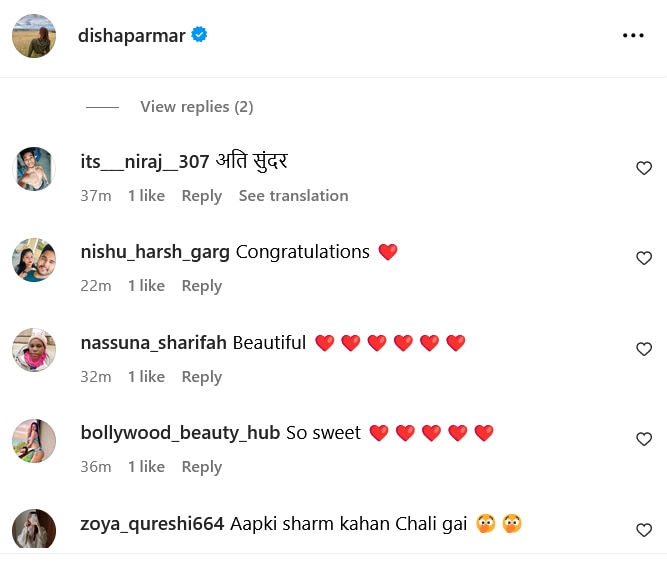
Task: Reply to bollywood_beauty_hub's comment
Action: click(x=202, y=467)
